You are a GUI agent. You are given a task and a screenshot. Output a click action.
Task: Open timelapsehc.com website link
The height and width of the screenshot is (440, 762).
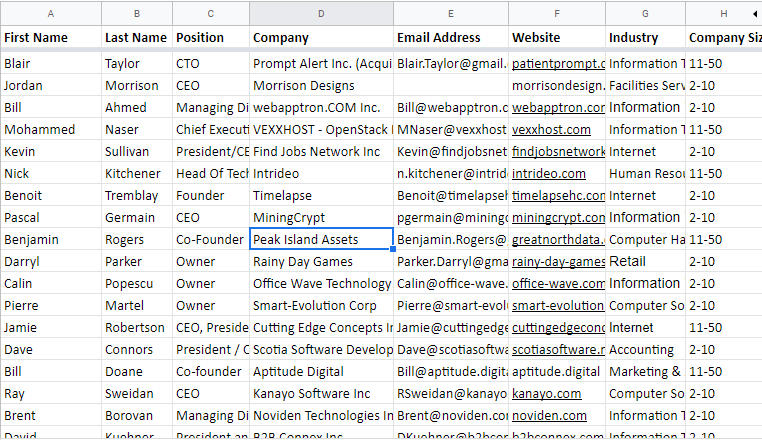(558, 195)
